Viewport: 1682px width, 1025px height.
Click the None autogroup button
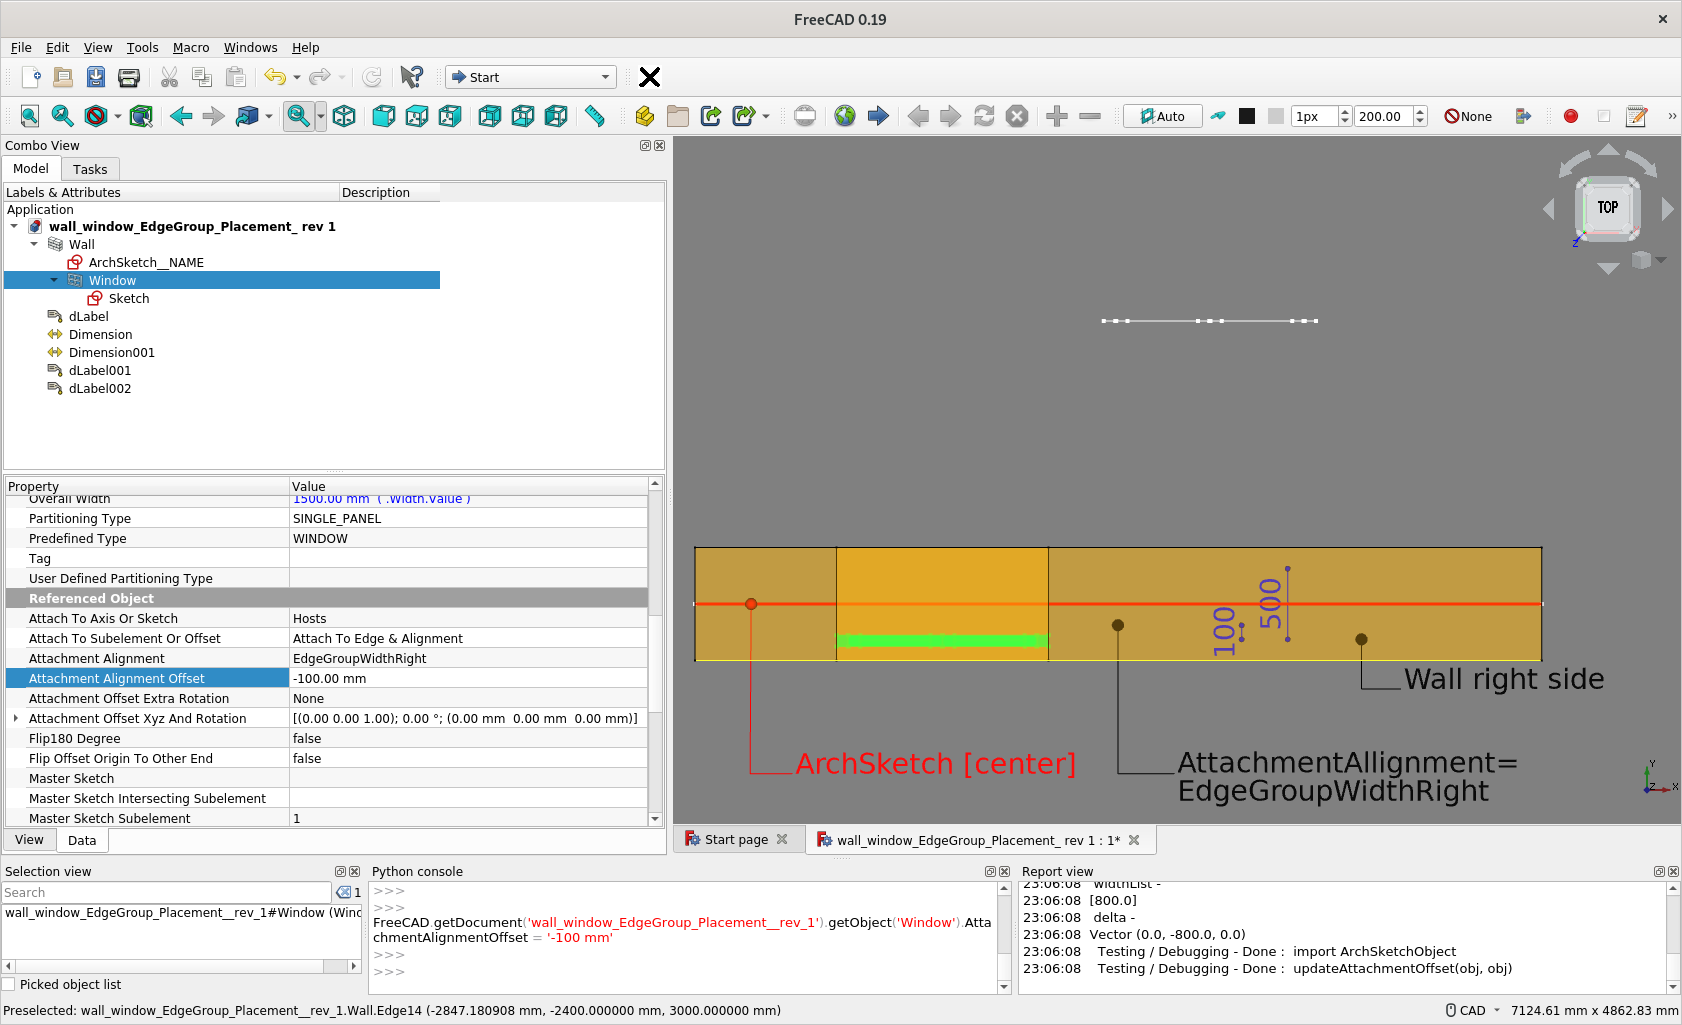point(1468,116)
